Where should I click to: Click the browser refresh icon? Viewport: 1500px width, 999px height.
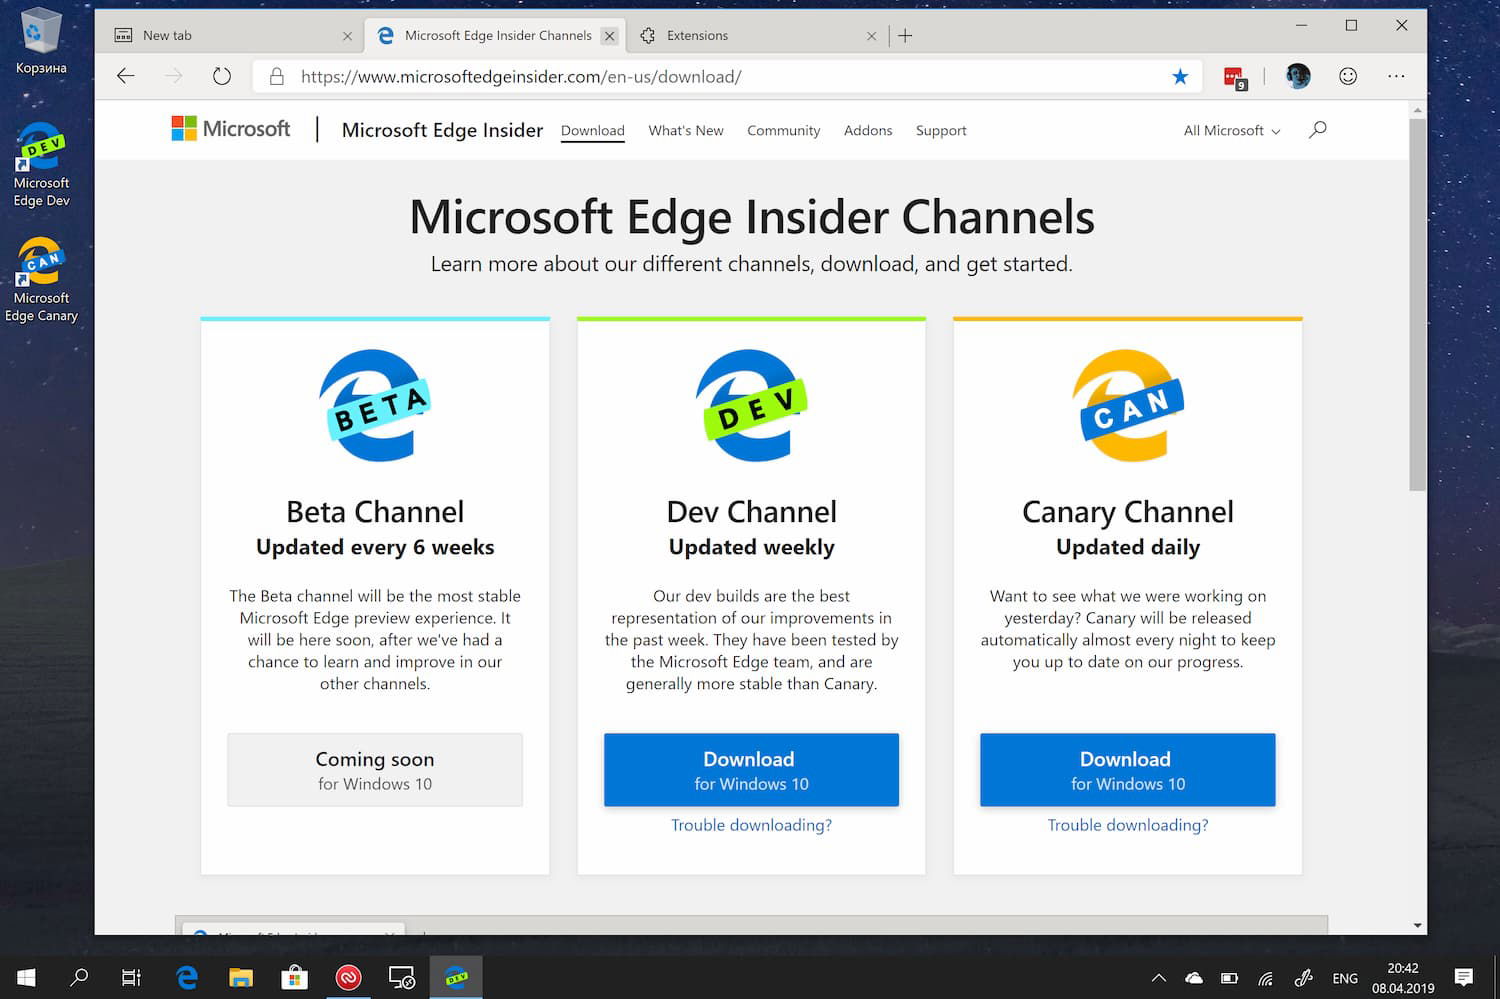tap(222, 76)
